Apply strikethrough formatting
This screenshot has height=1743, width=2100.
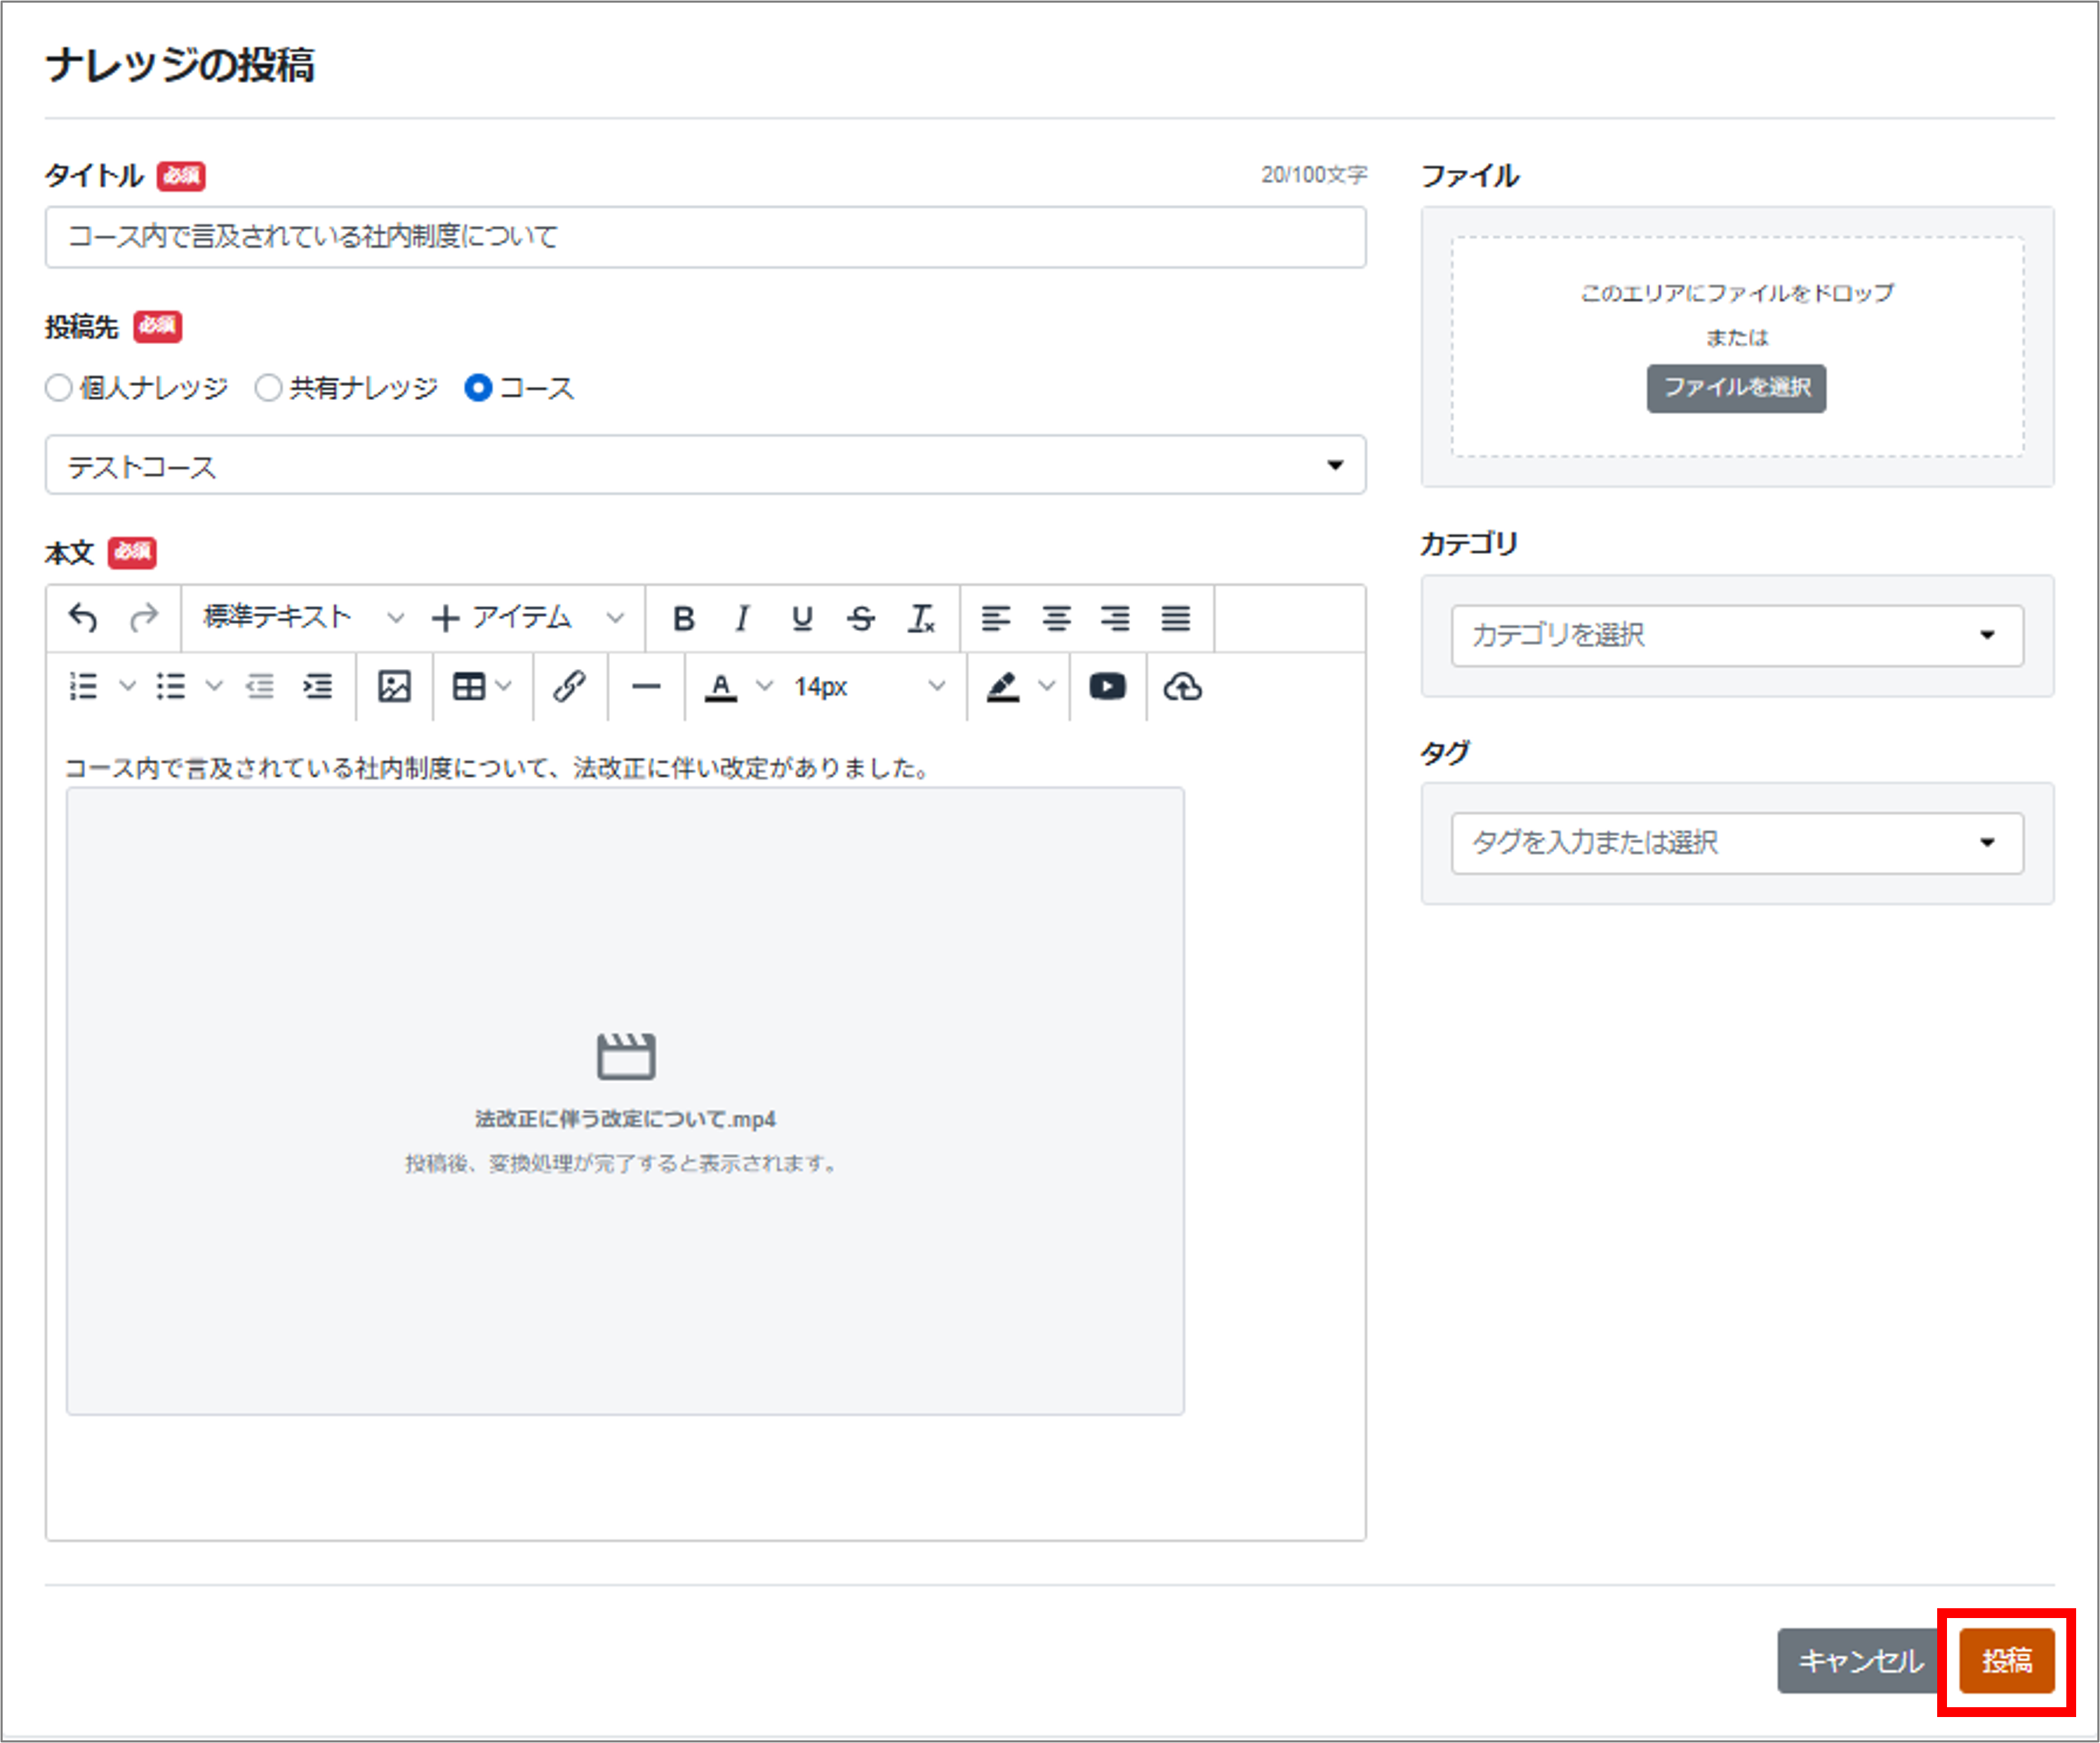[x=860, y=619]
